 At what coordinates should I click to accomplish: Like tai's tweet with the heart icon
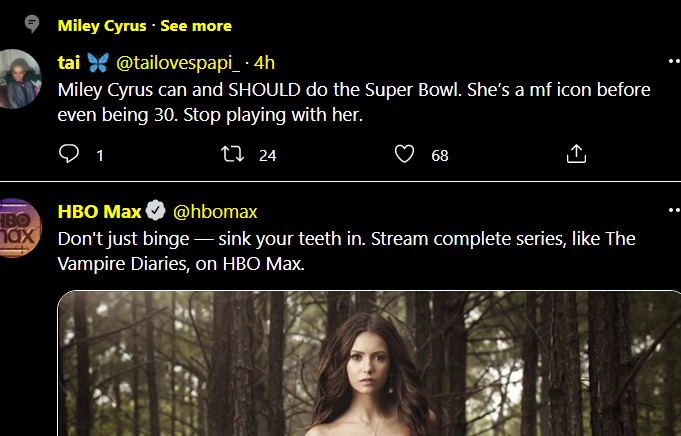pos(404,154)
